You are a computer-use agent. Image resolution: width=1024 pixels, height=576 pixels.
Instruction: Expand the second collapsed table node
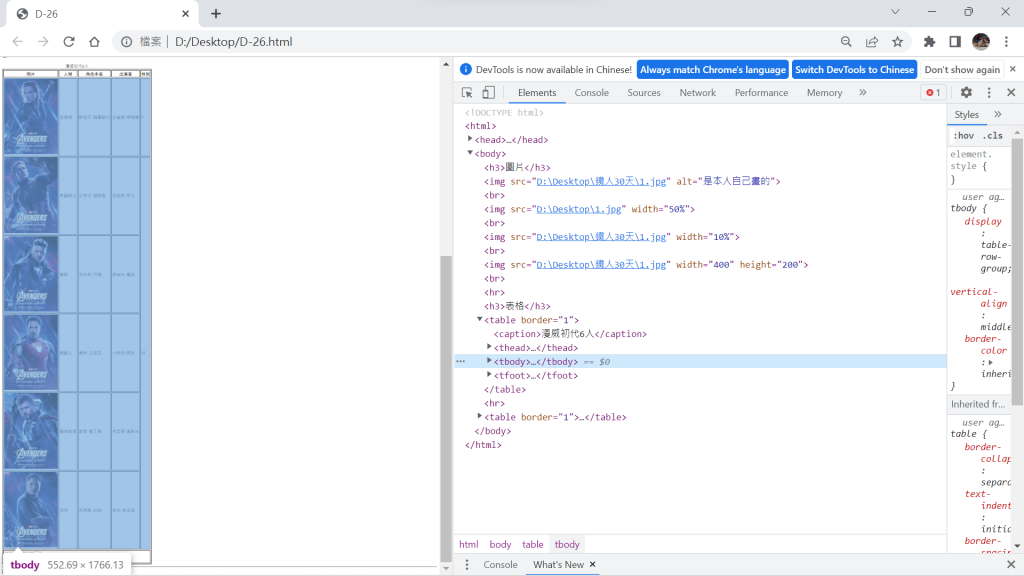click(479, 416)
